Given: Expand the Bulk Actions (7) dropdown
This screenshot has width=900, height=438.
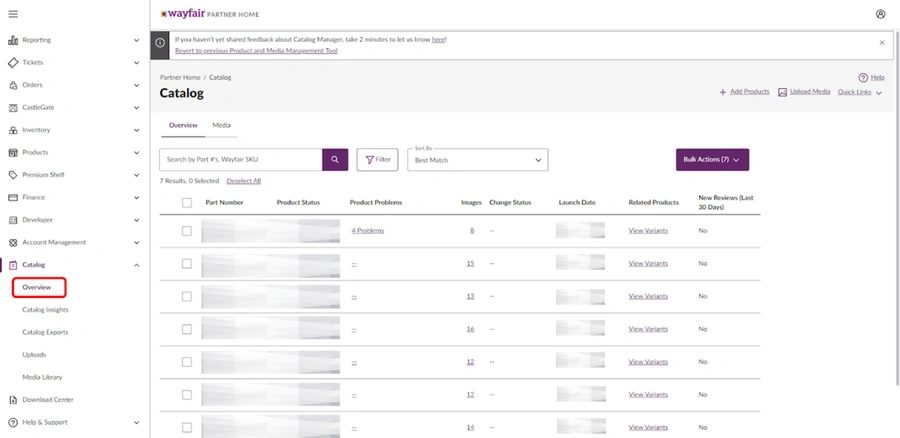Looking at the screenshot, I should 712,160.
